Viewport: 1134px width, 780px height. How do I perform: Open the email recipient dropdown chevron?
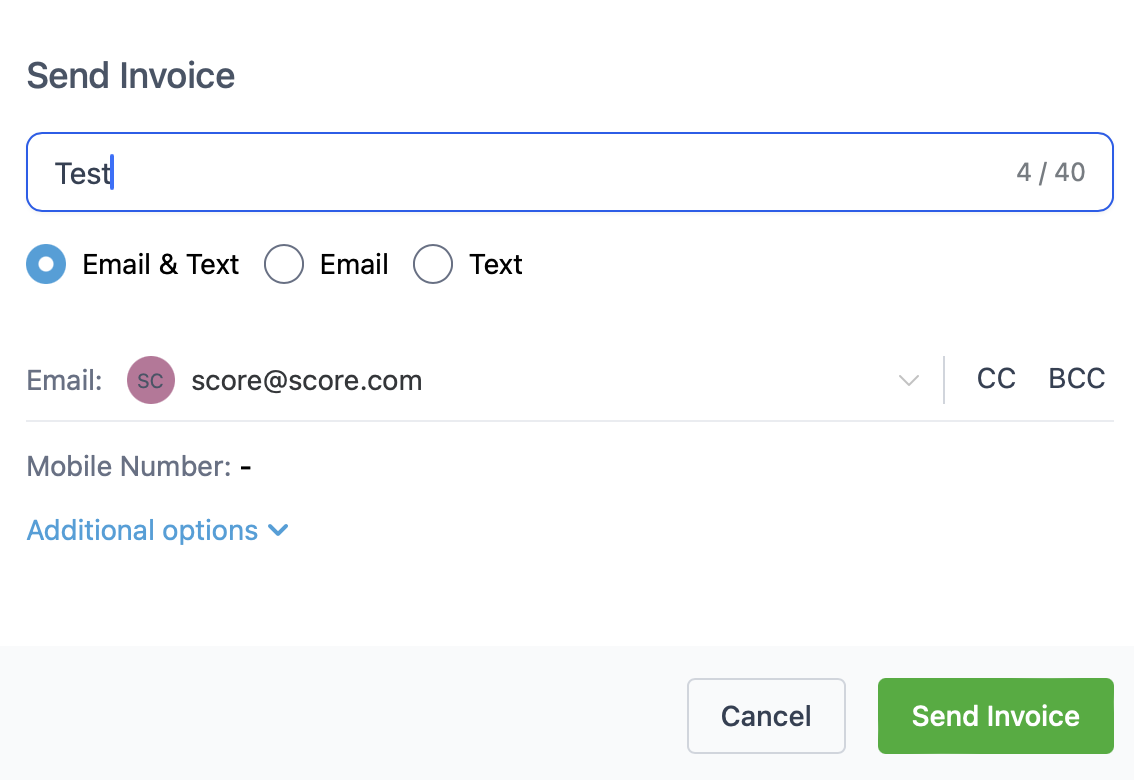908,380
